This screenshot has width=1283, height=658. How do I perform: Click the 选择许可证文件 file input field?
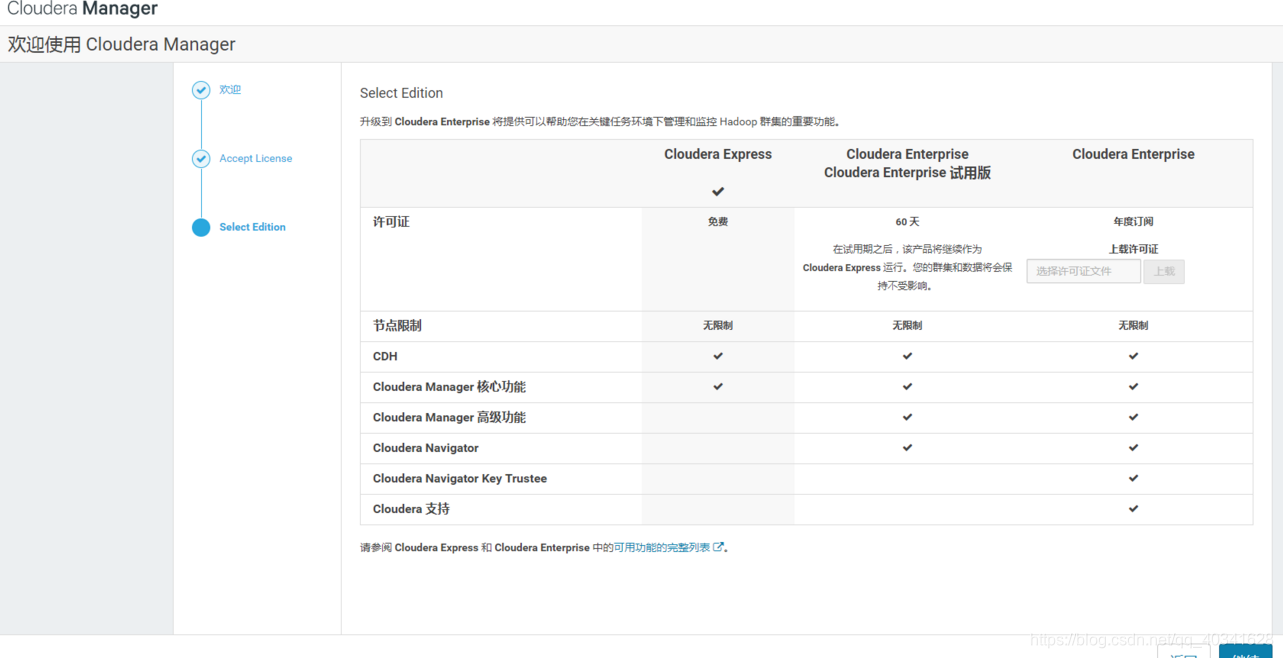tap(1083, 271)
